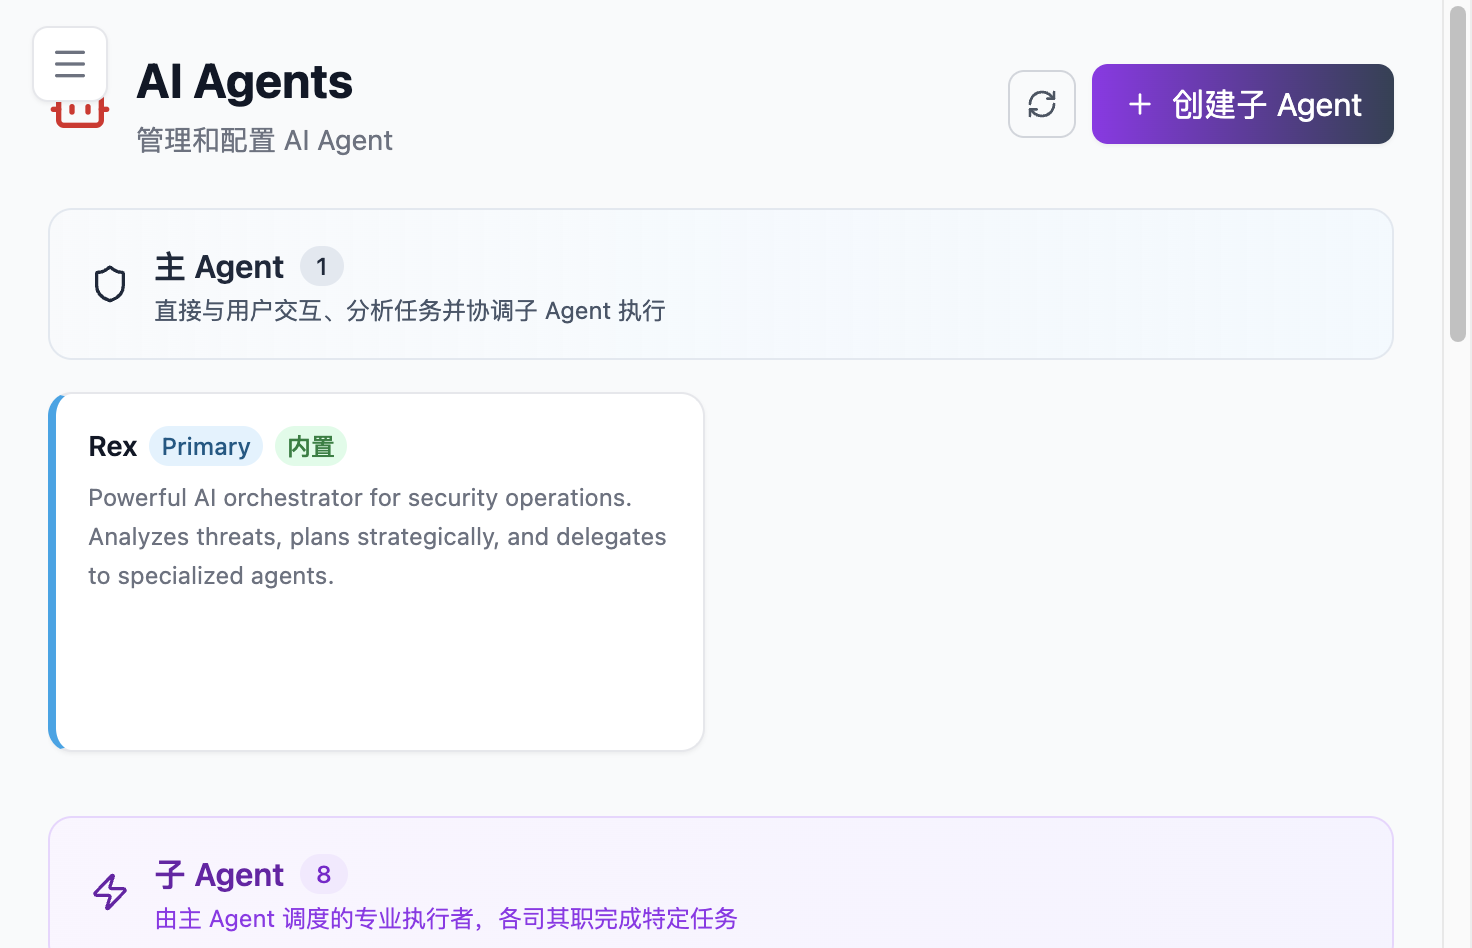
Task: Select the 主 Agent count badge showing 1
Action: 322,266
